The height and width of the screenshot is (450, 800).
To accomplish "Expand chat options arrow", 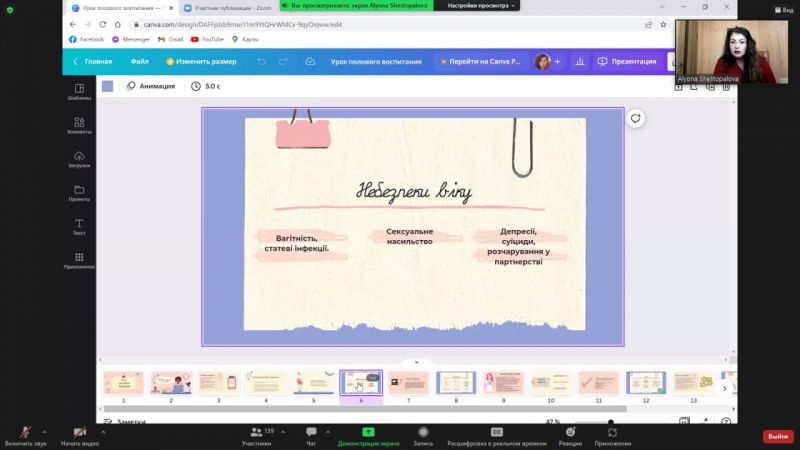I will point(328,432).
